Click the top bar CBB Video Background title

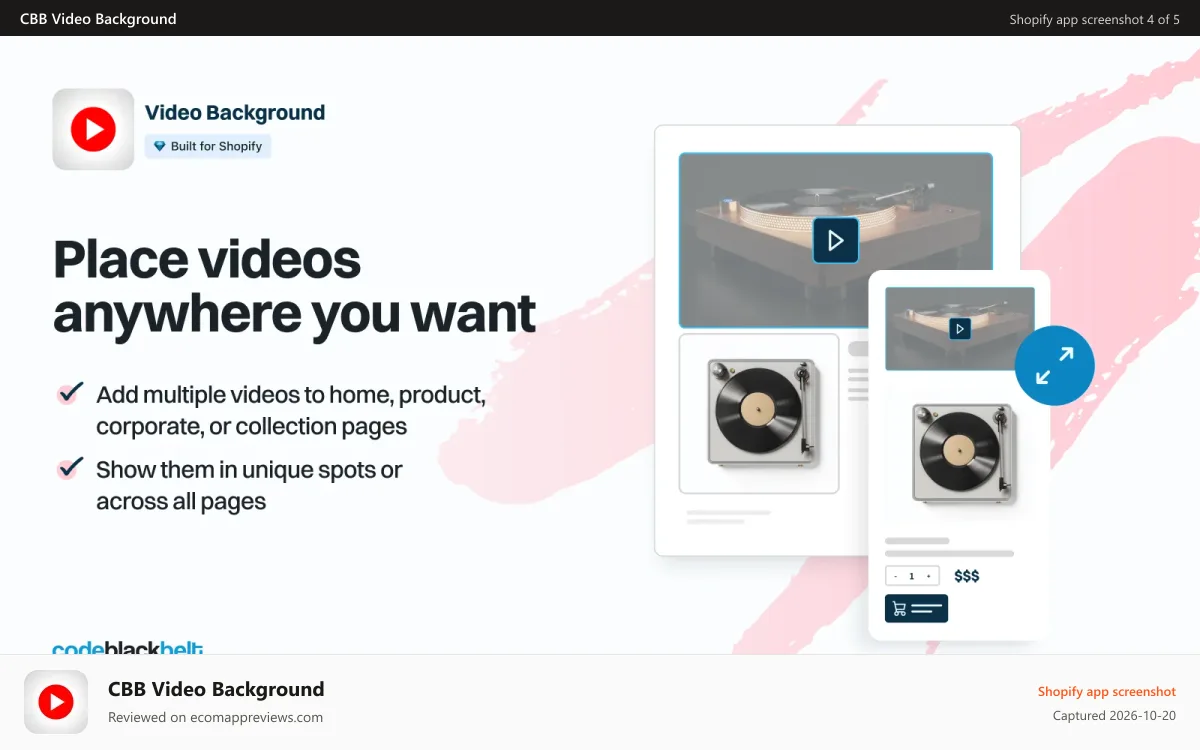pos(98,18)
